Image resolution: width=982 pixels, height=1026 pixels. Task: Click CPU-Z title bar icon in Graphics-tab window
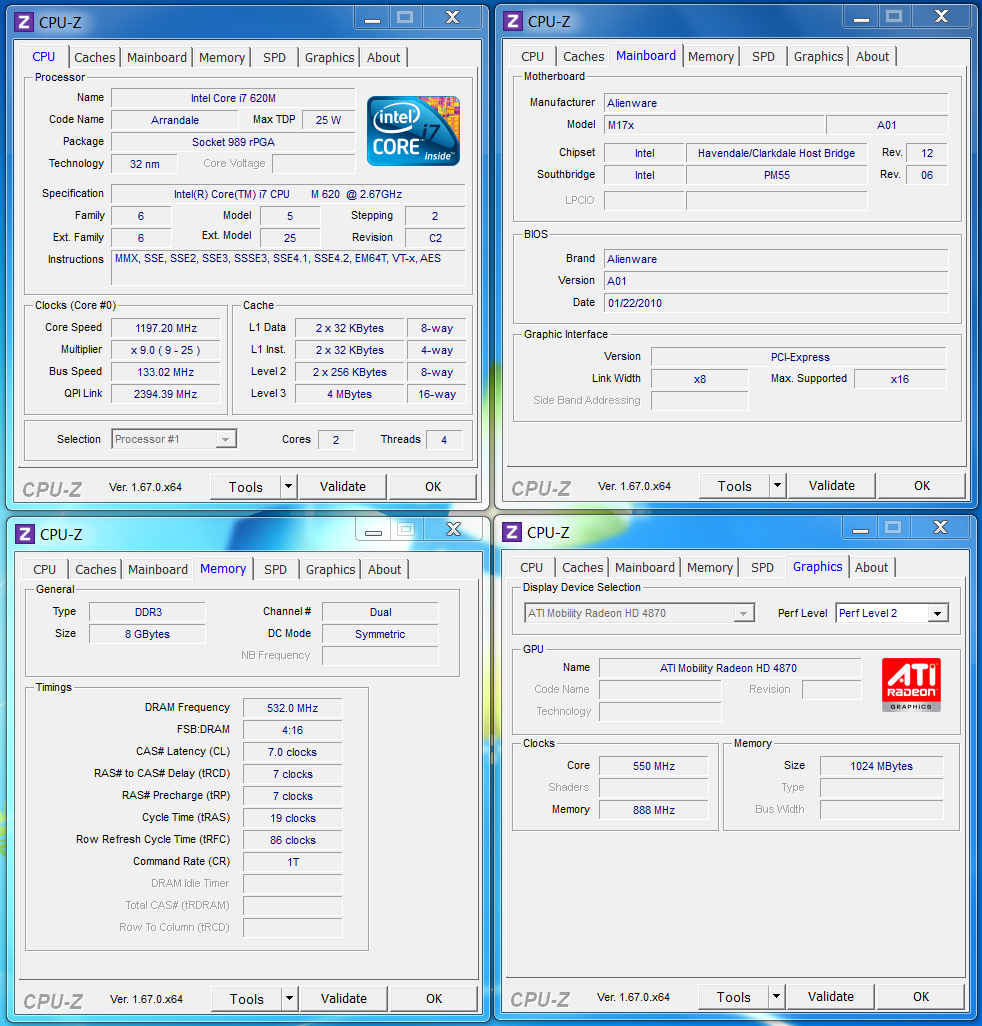coord(512,532)
